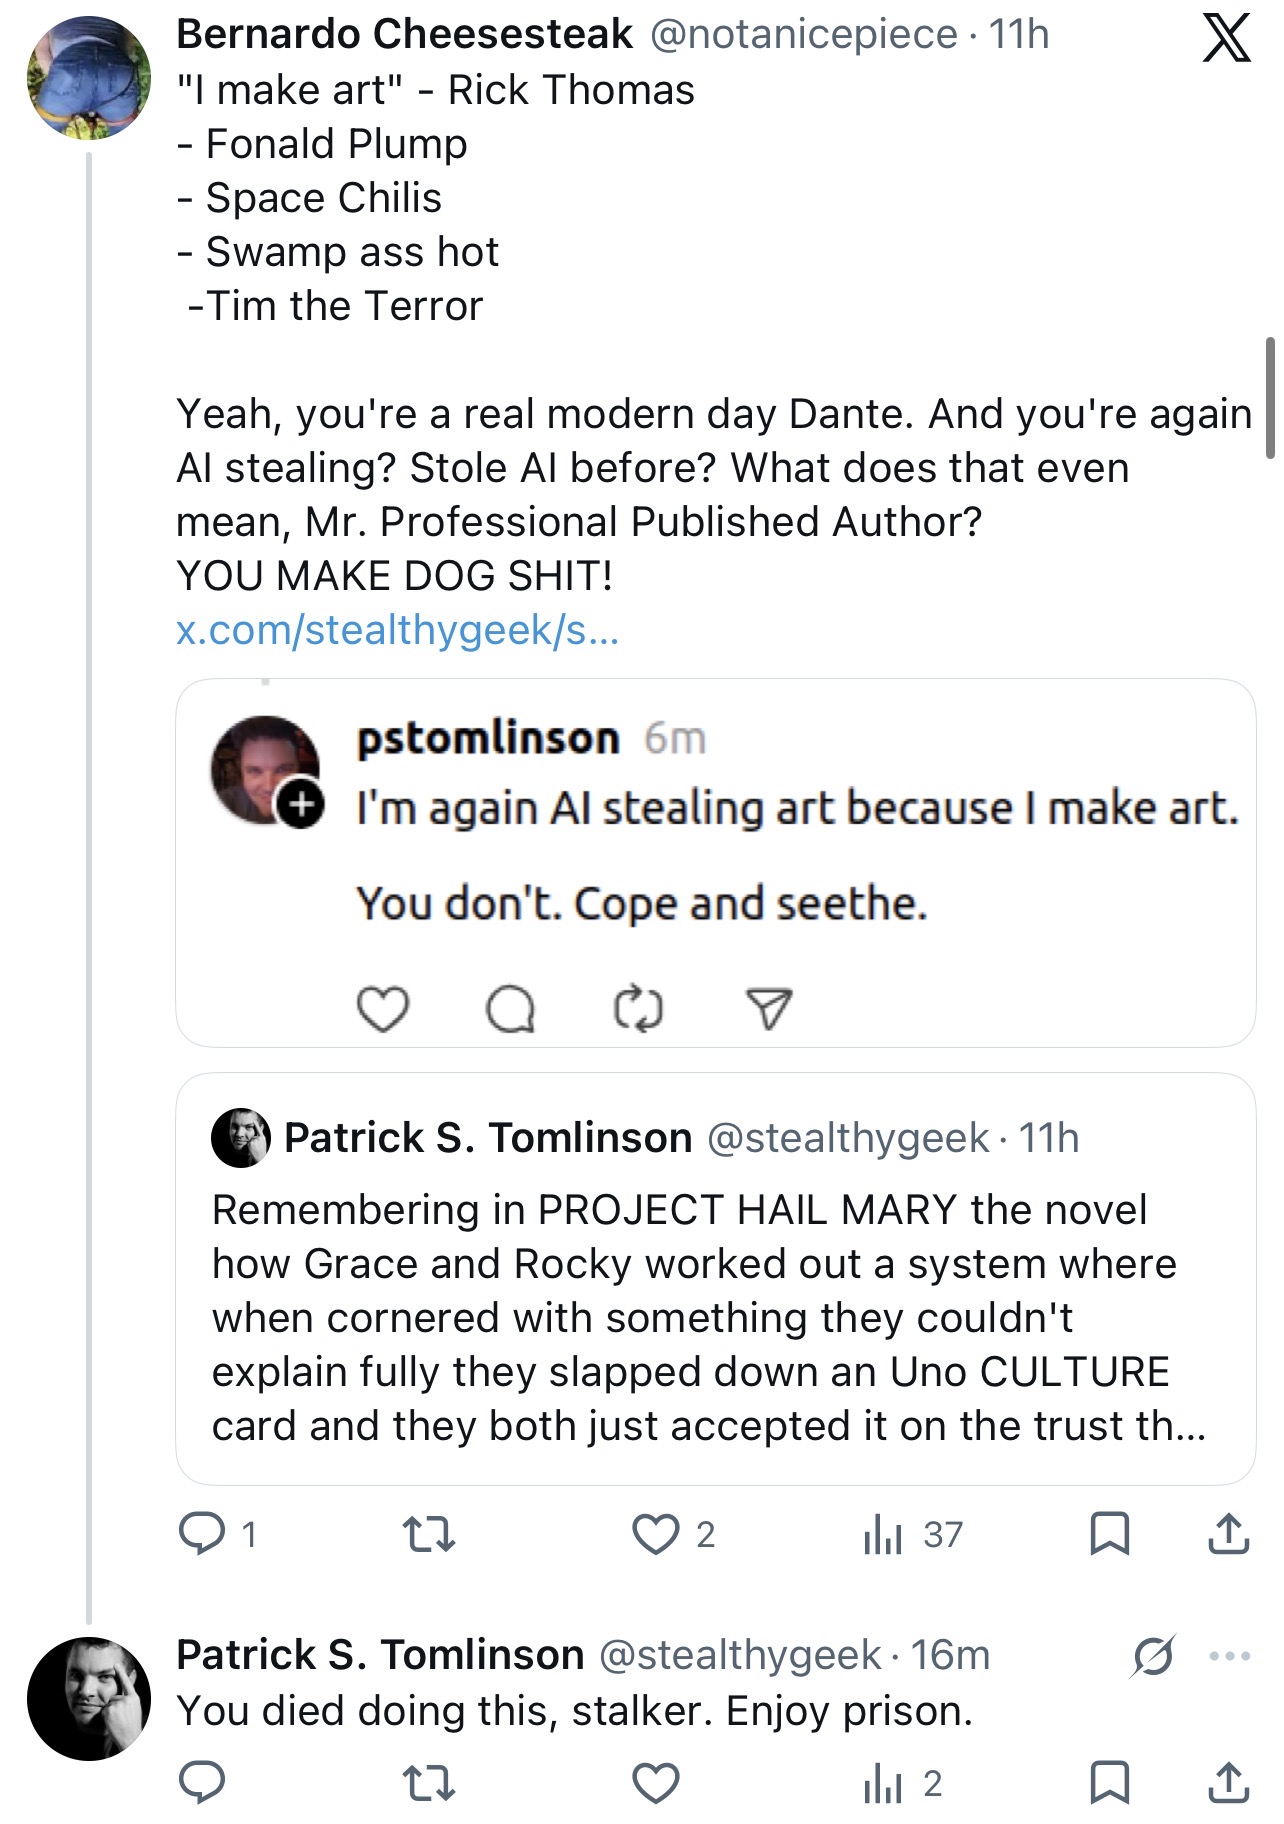Click the X logo icon top right

(1225, 40)
